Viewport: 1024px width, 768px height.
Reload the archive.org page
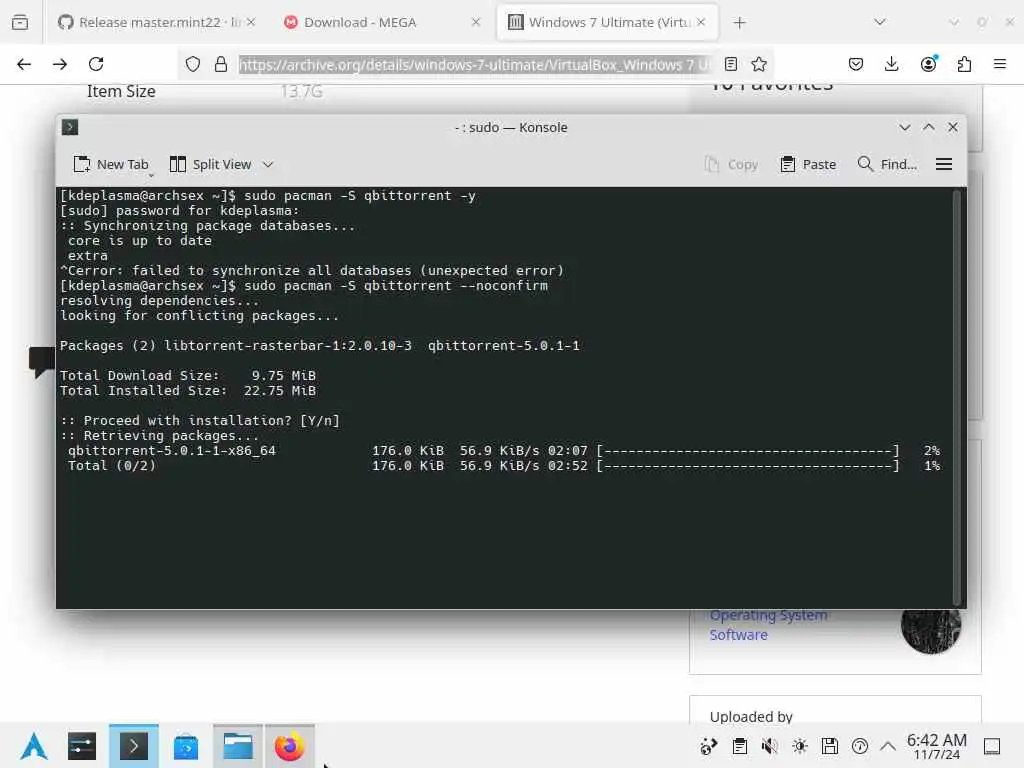(x=96, y=64)
